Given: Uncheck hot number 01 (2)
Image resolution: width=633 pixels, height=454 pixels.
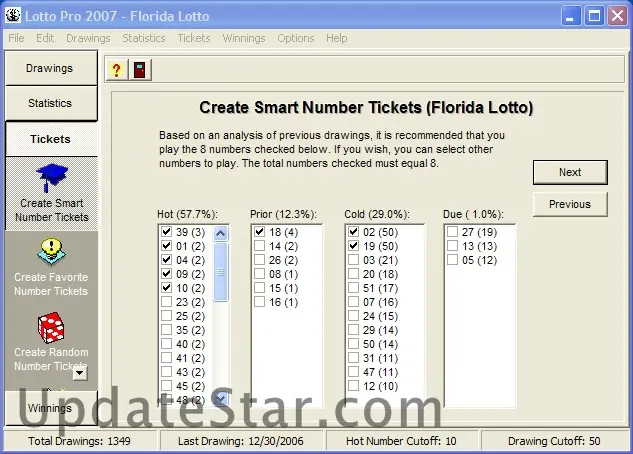Looking at the screenshot, I should 166,246.
